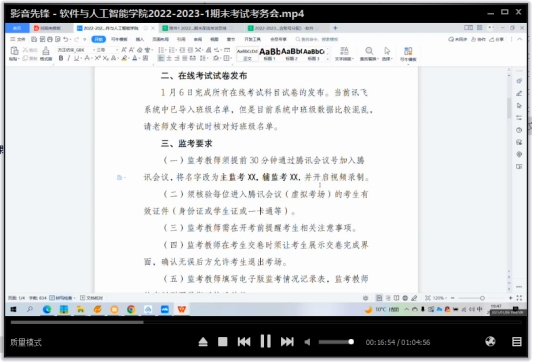Click the format painter brush icon
This screenshot has height=362, width=533.
pos(46,54)
